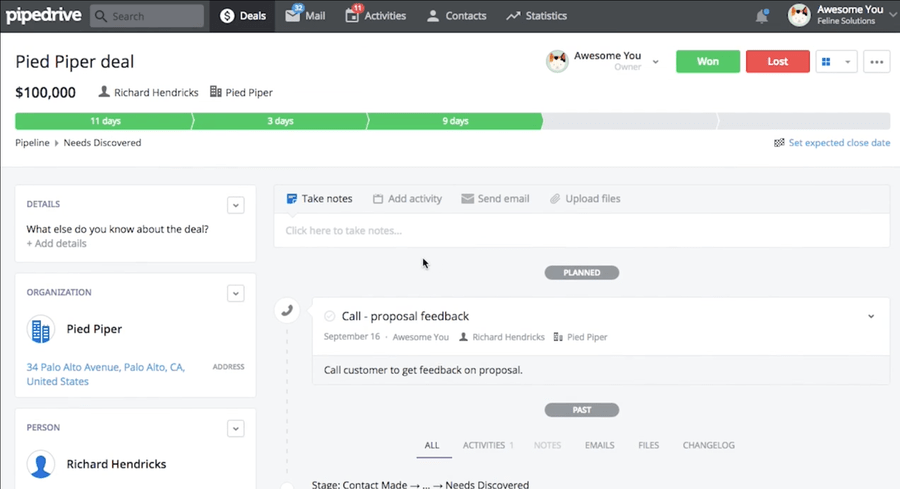Click the close date flag icon
The width and height of the screenshot is (900, 489).
tap(779, 143)
